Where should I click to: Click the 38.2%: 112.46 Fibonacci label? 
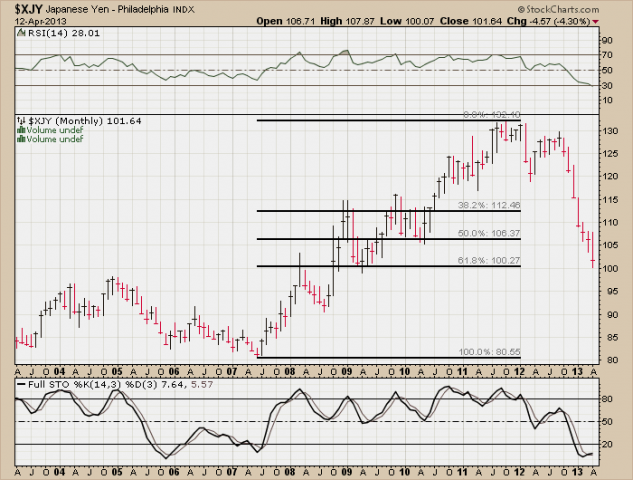tap(489, 205)
